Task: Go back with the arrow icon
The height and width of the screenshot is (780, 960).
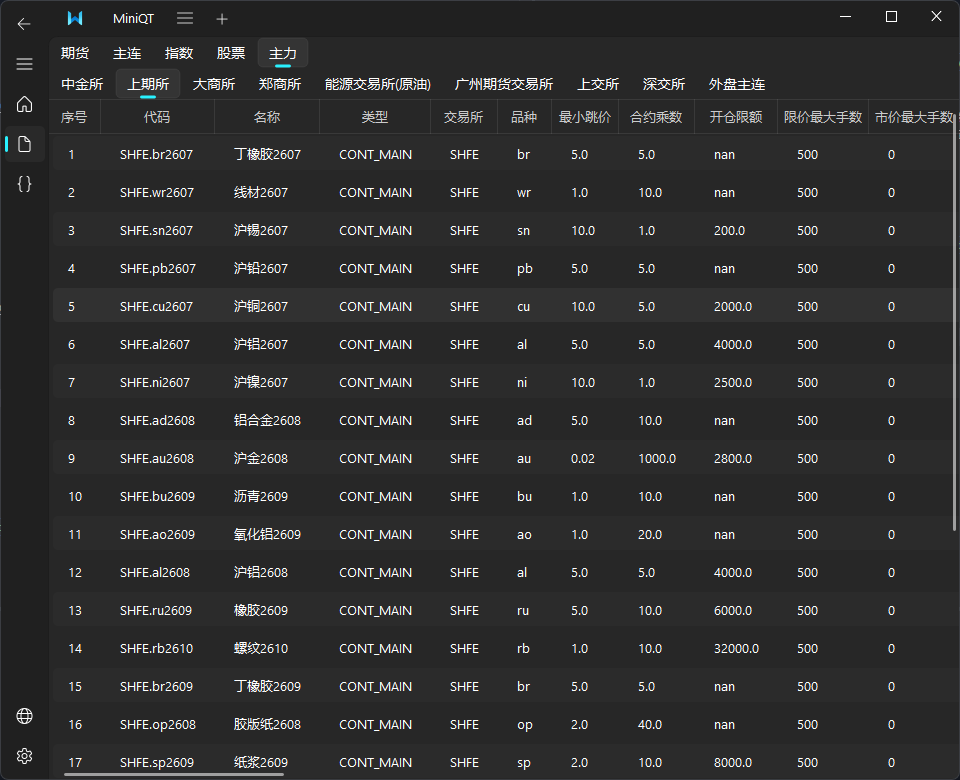Action: point(24,24)
